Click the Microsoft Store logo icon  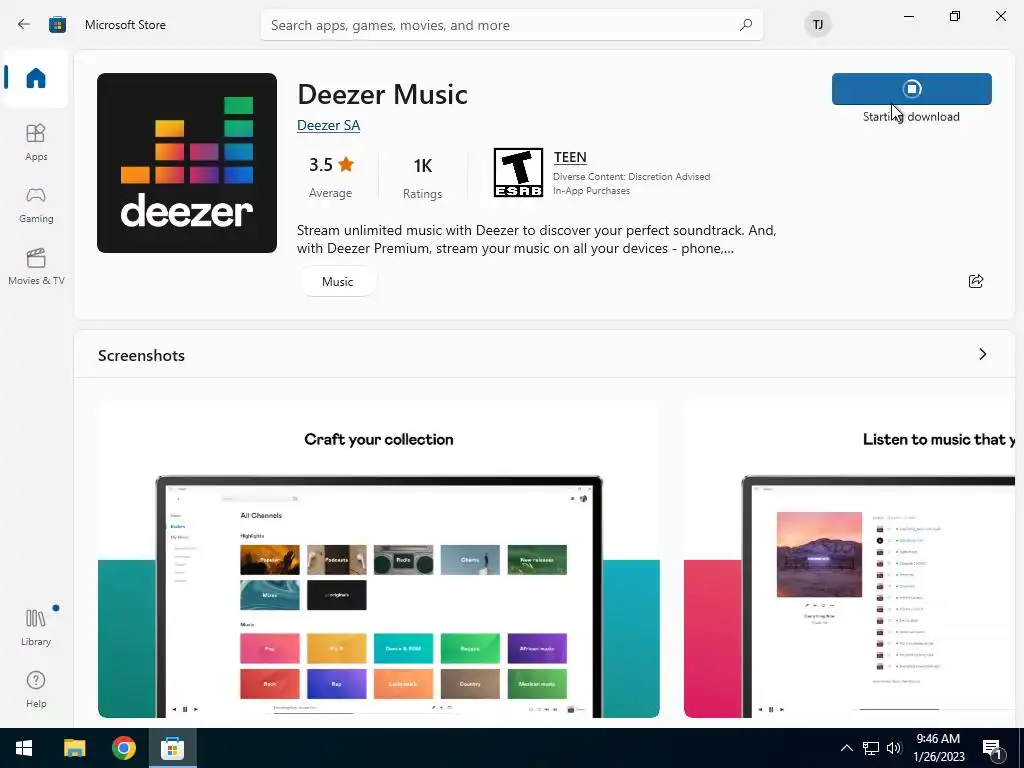(x=57, y=25)
